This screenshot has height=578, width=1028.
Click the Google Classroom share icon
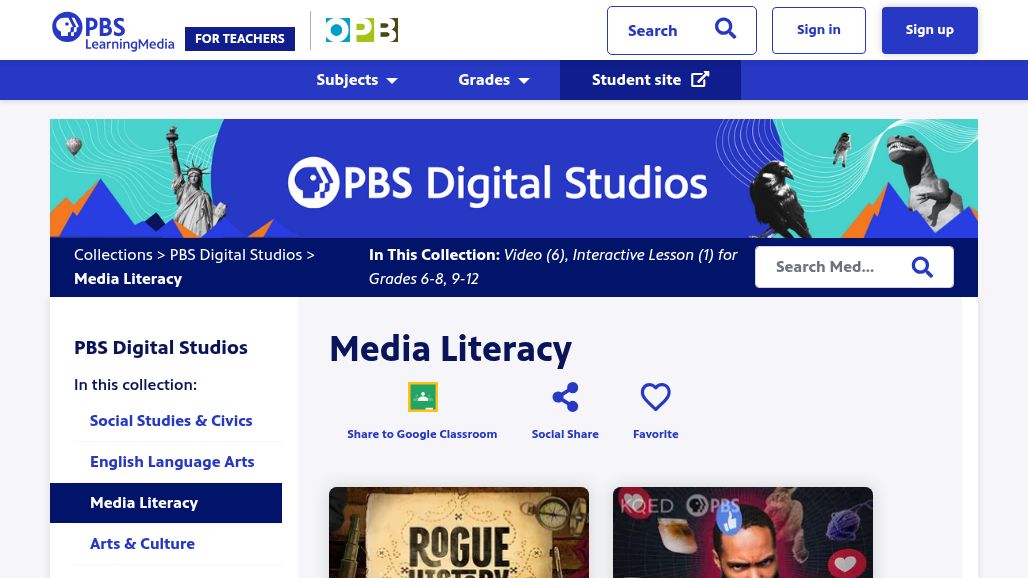tap(422, 398)
